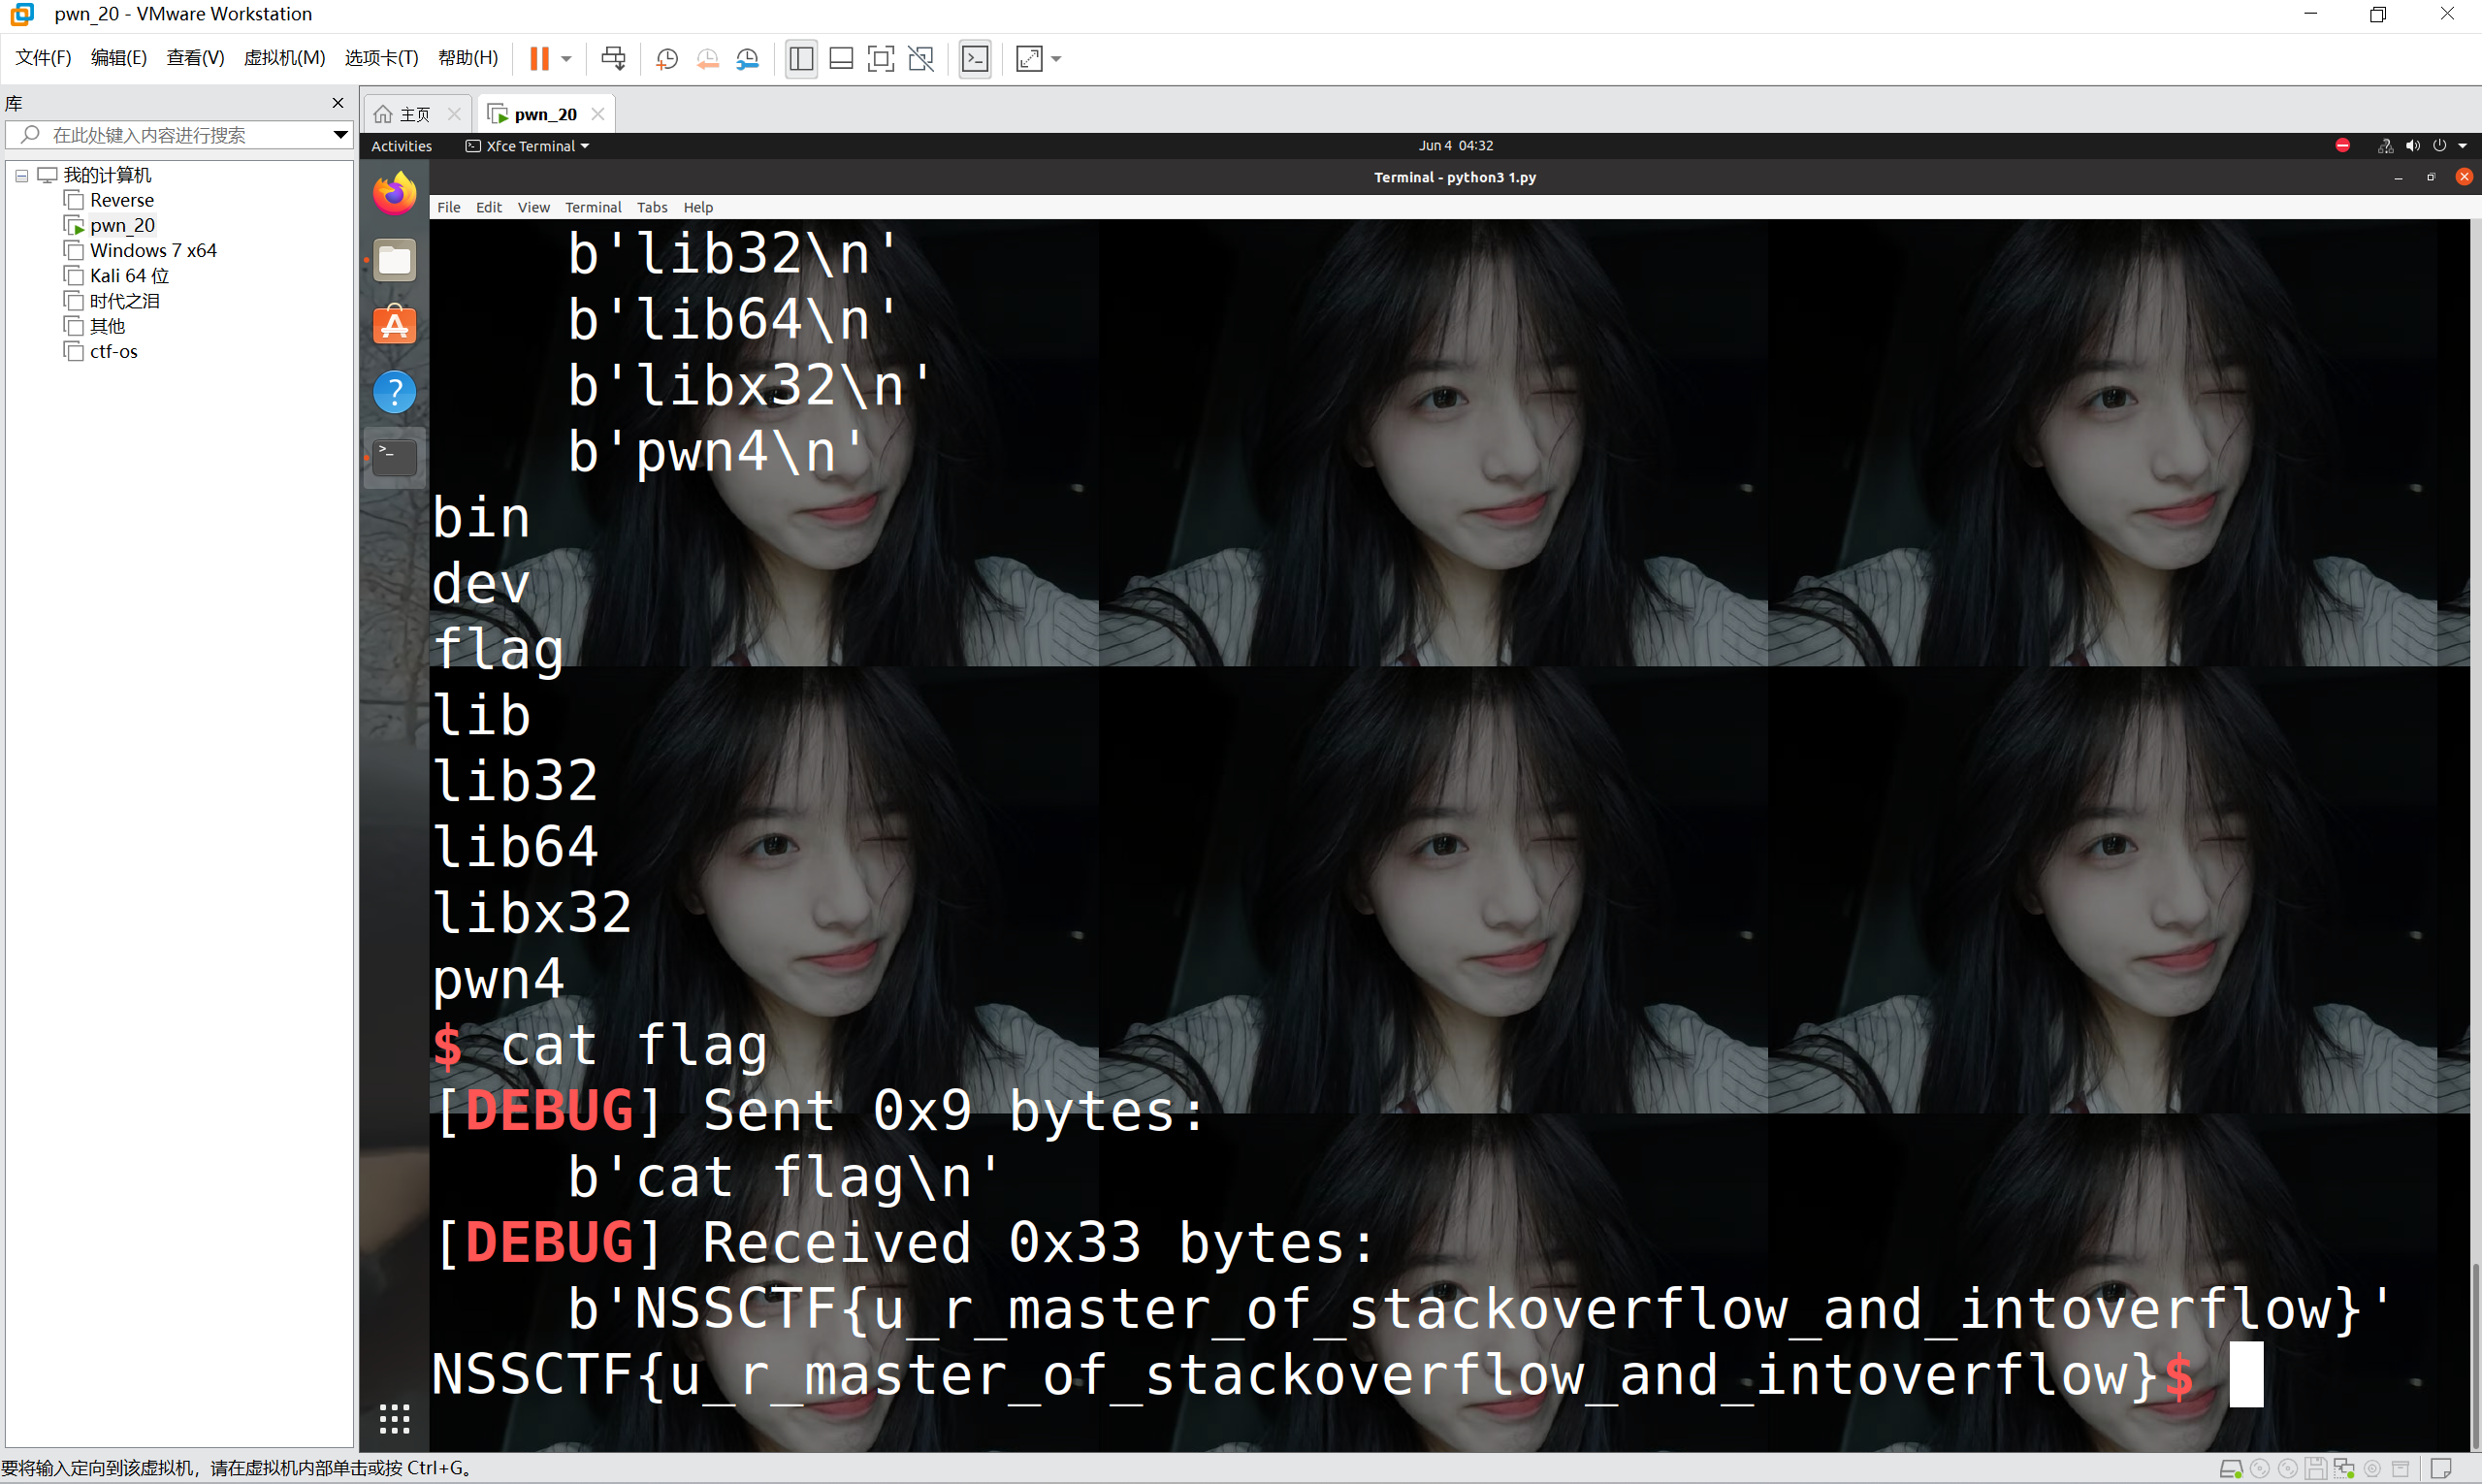
Task: Send Ctrl+Alt+Del to the virtual machine
Action: tap(613, 58)
